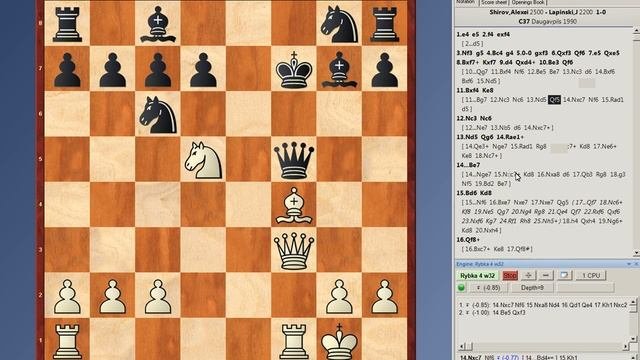Click the empty e4 square on board

[248, 205]
